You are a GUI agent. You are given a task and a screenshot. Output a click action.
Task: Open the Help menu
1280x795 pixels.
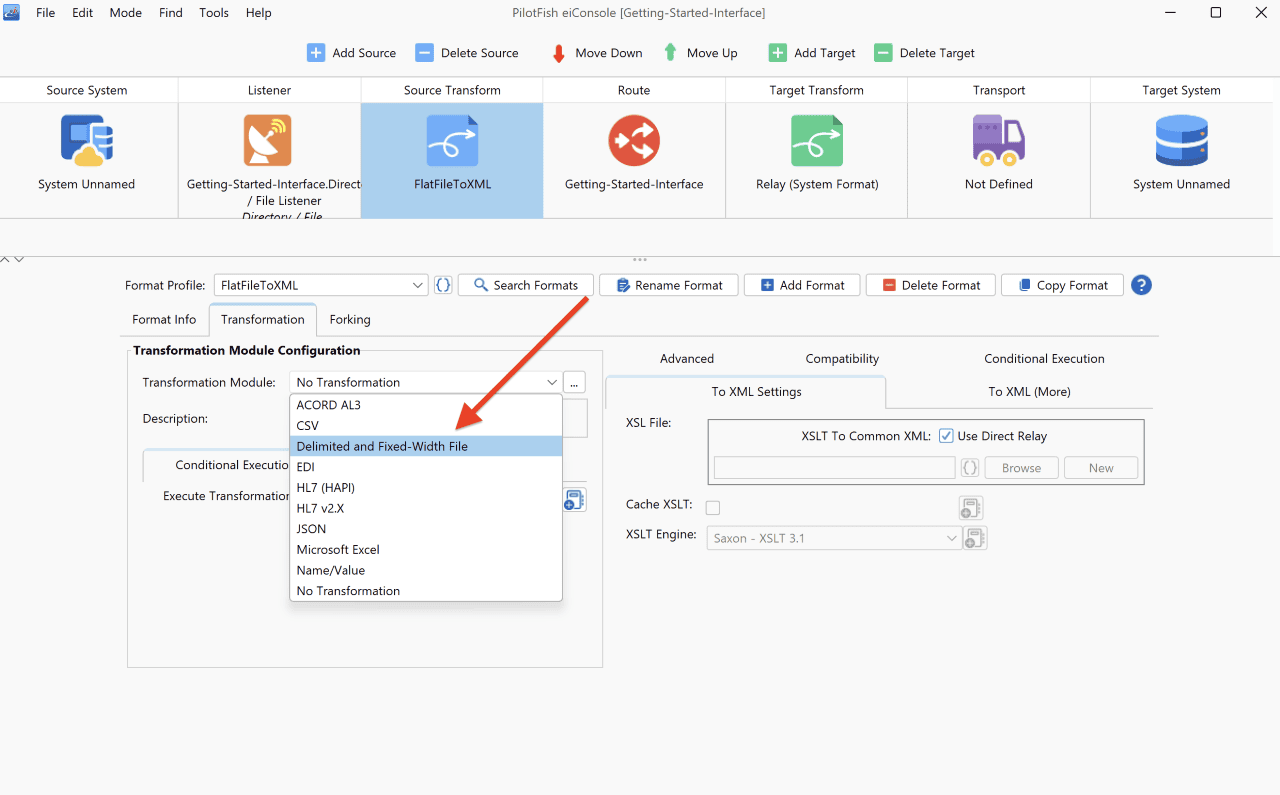(259, 13)
